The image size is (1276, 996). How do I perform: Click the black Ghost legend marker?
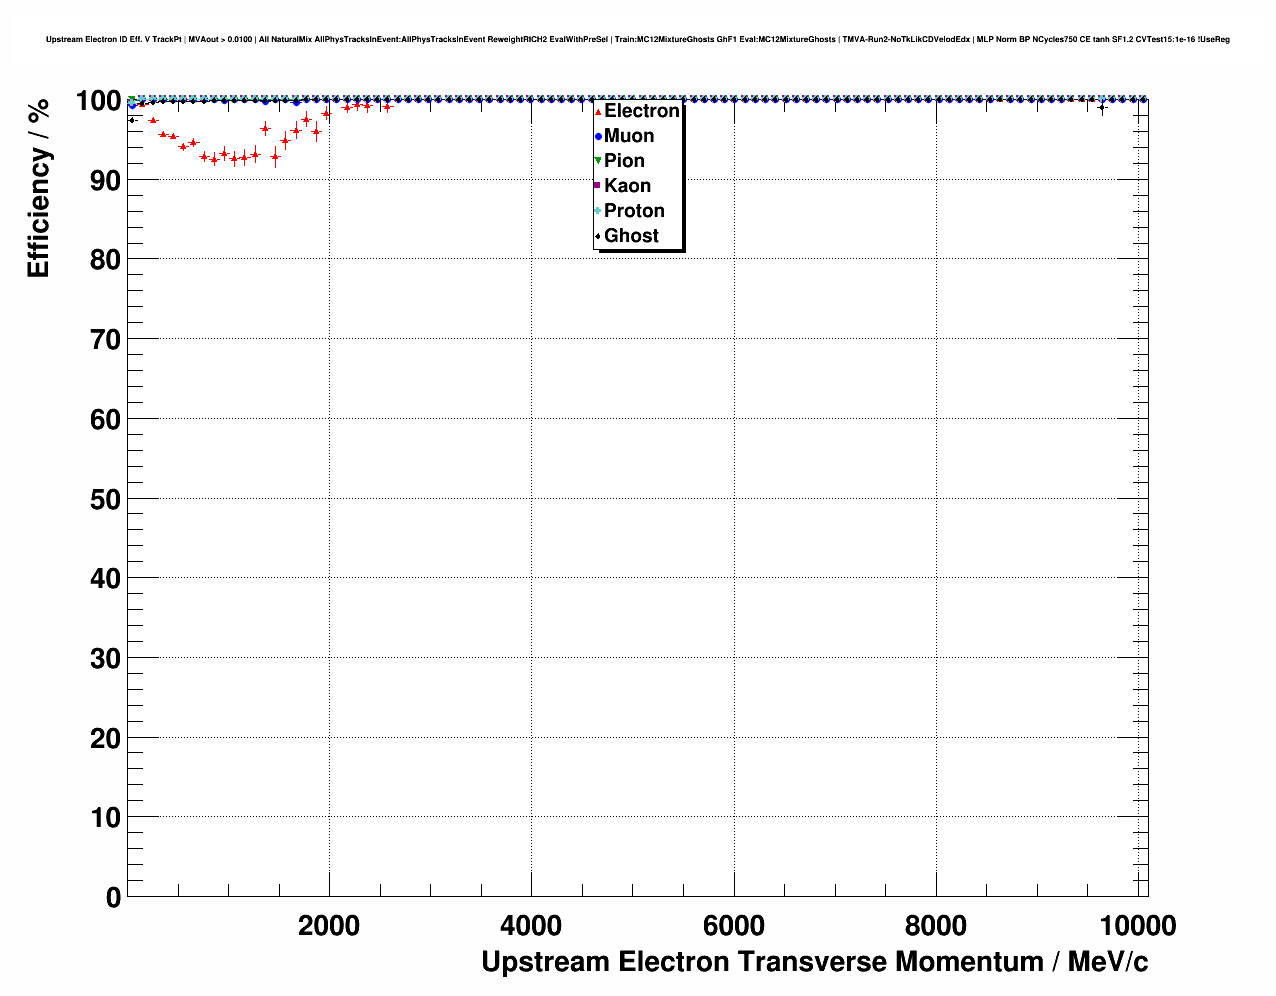pyautogui.click(x=598, y=236)
